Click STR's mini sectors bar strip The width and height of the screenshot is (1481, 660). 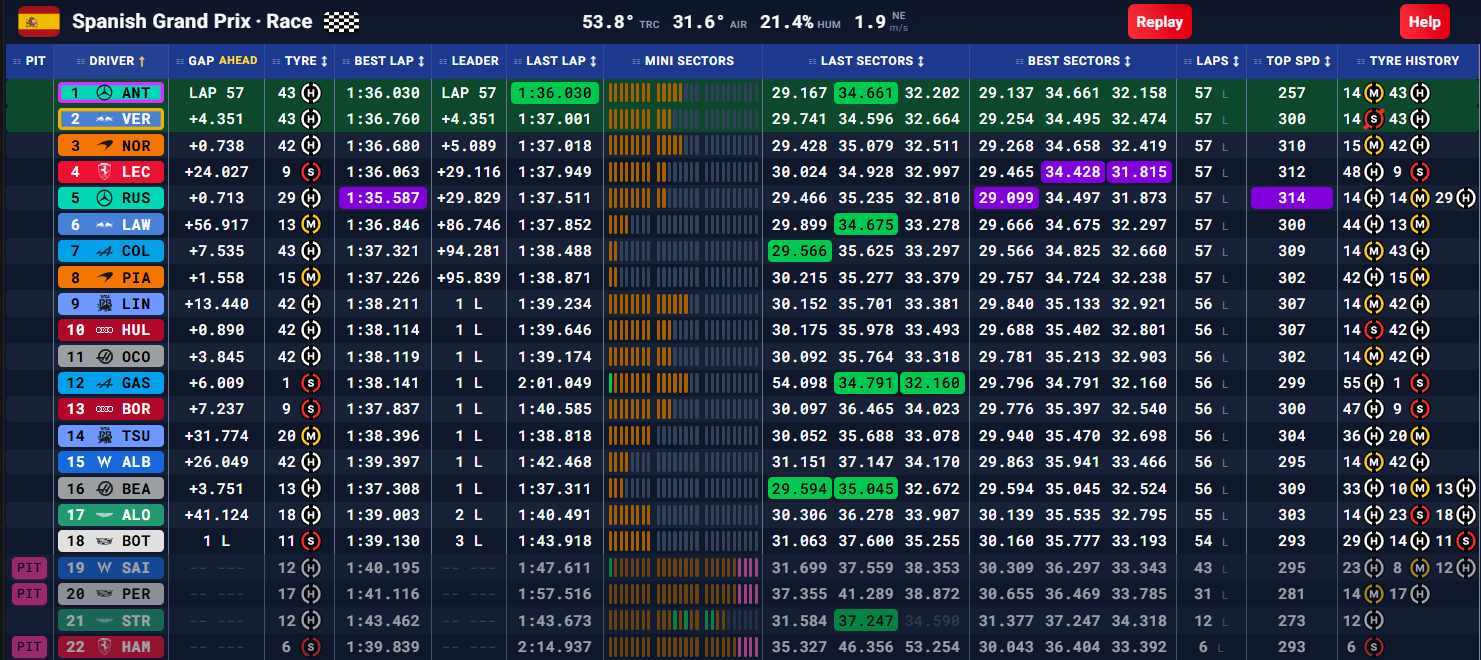tap(683, 621)
